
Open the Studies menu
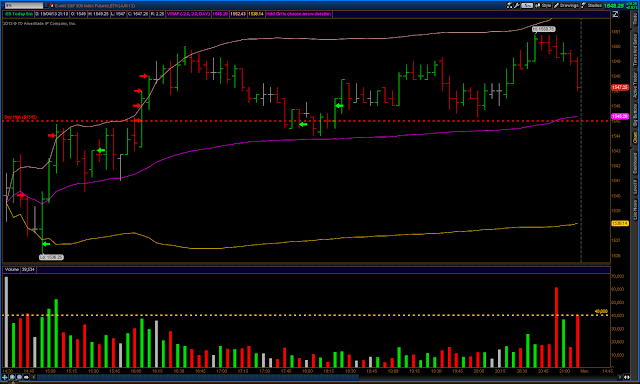coord(591,5)
